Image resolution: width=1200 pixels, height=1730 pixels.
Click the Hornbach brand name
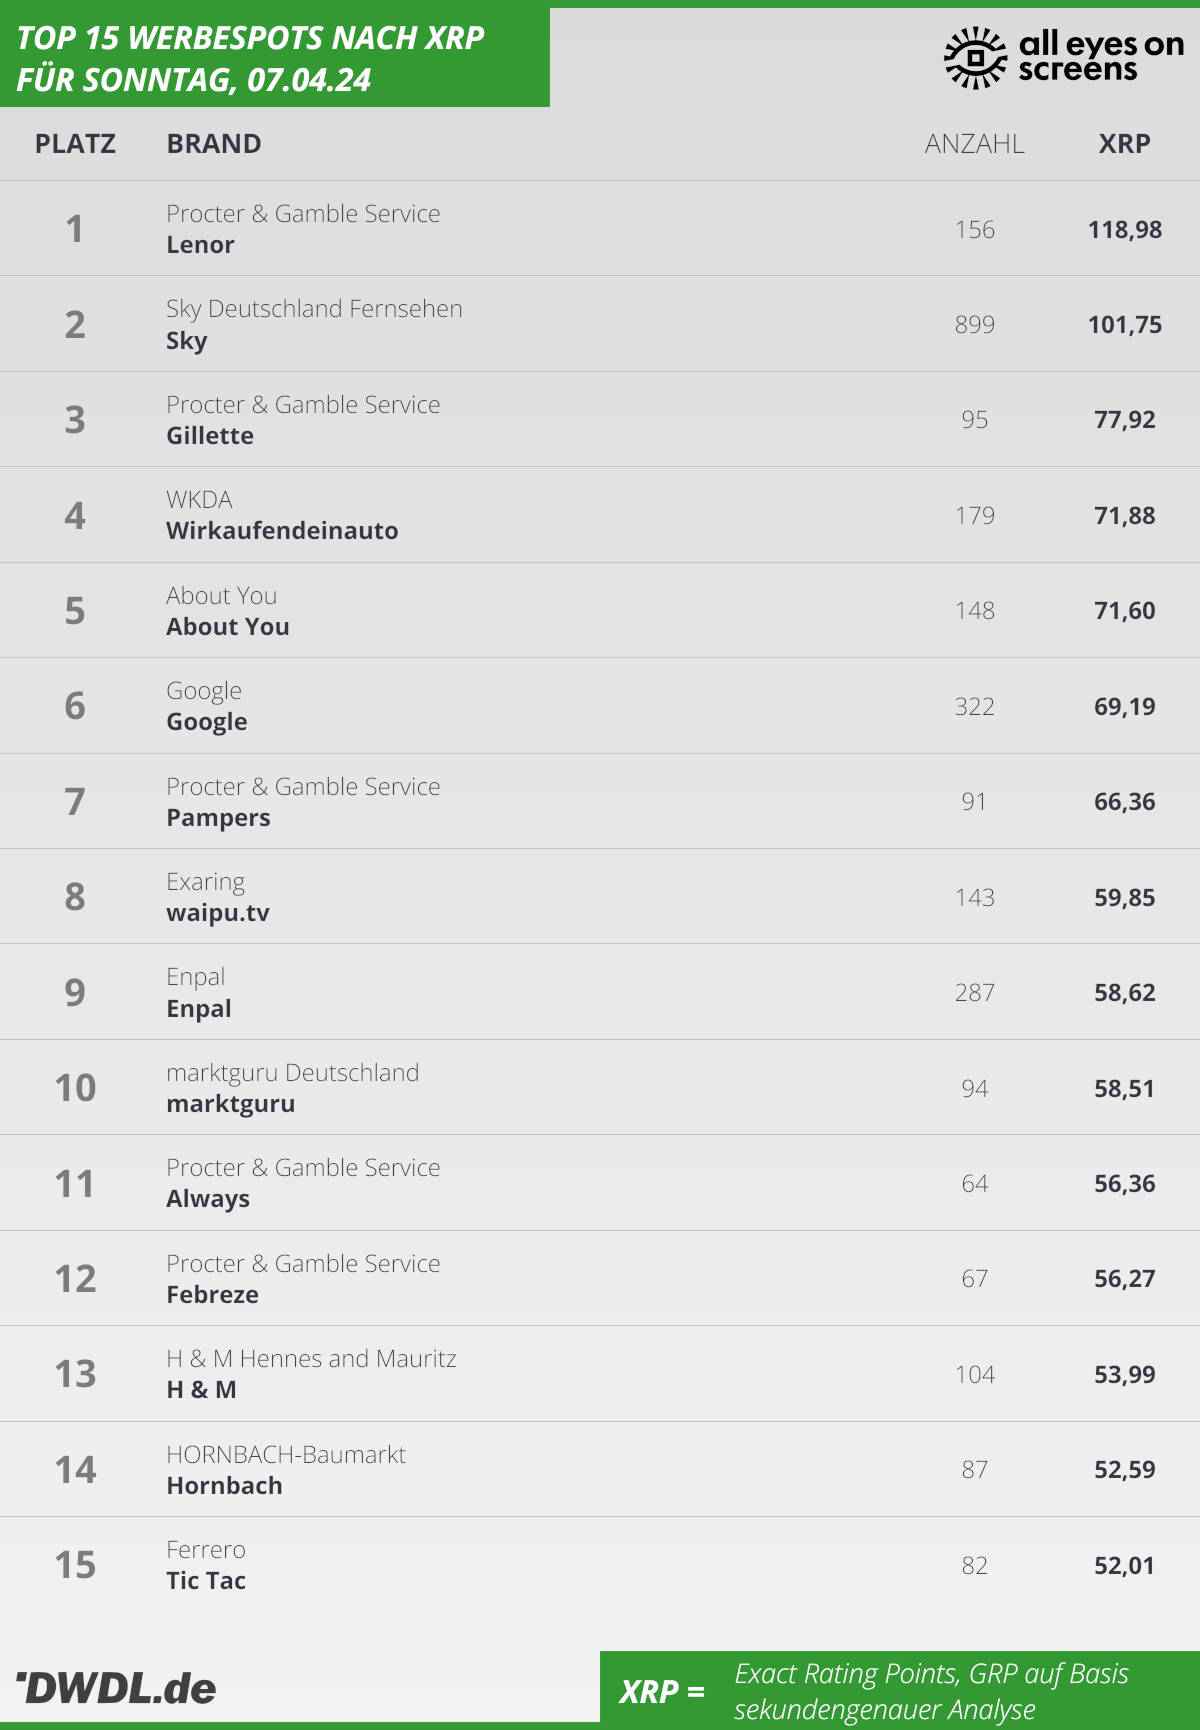pos(224,1485)
